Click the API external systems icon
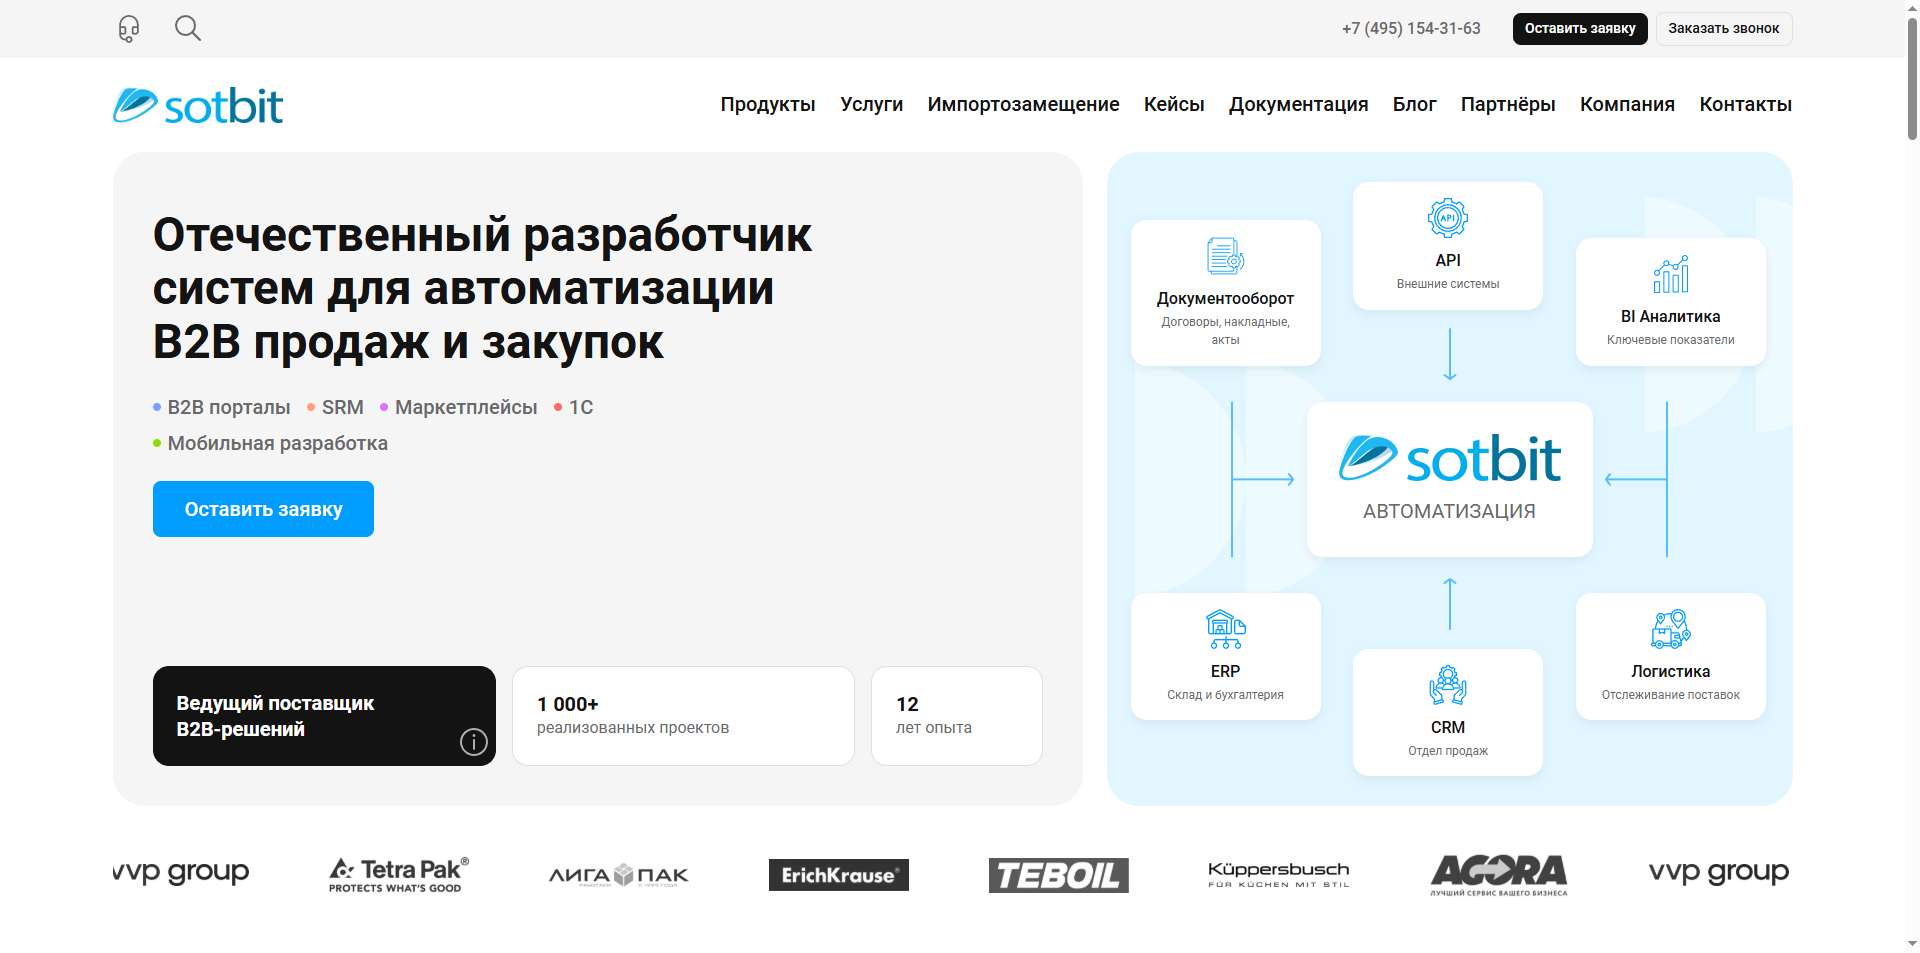Viewport: 1920px width, 953px height. click(x=1448, y=218)
